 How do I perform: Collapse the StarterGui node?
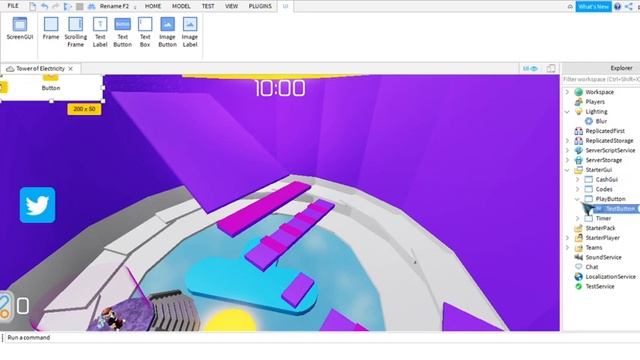click(567, 170)
